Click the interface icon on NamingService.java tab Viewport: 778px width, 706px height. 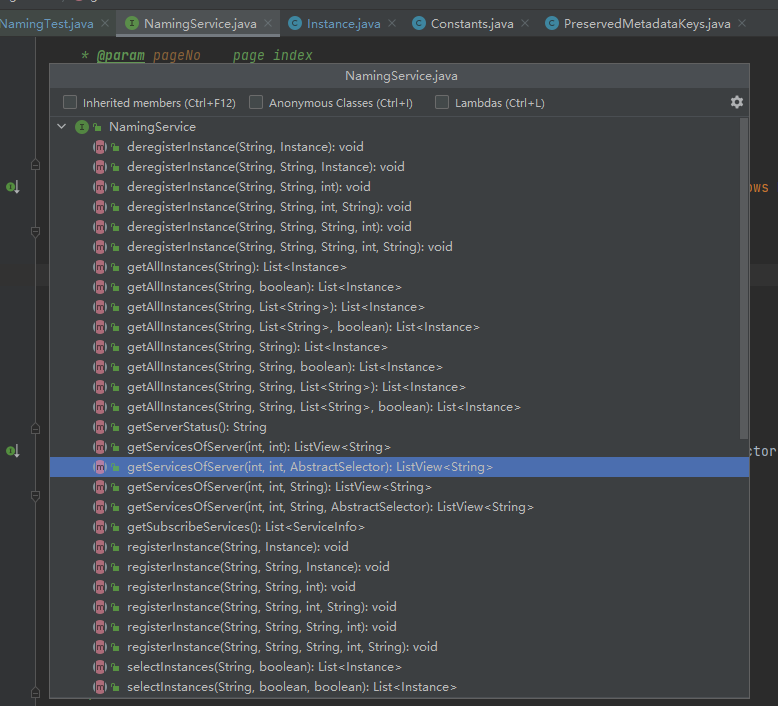(132, 23)
